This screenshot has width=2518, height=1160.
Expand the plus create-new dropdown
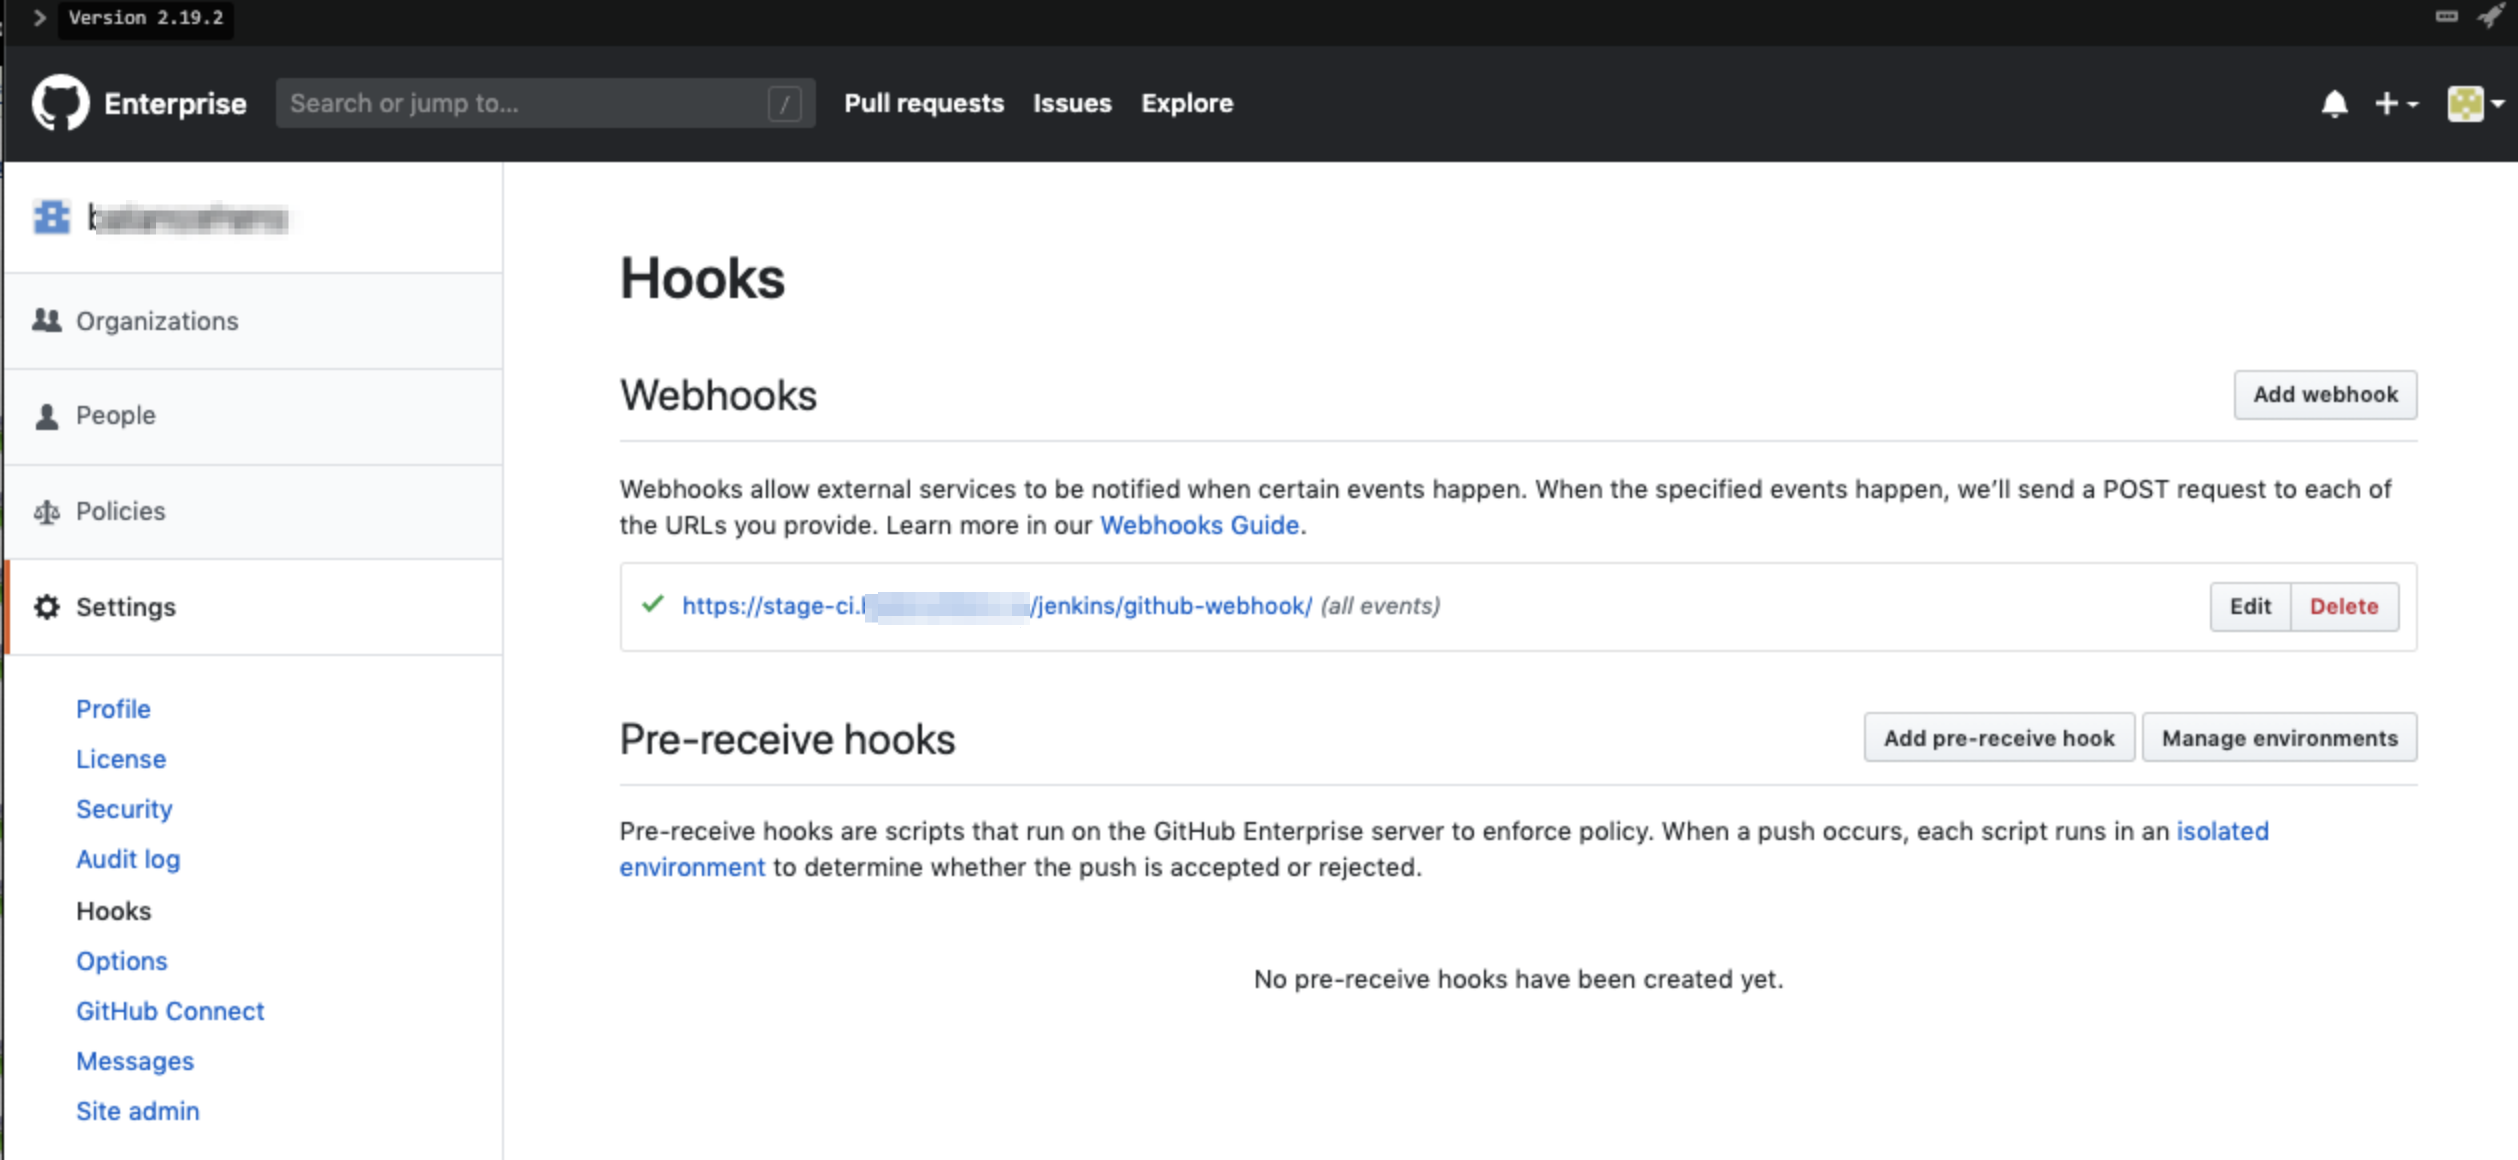coord(2395,104)
